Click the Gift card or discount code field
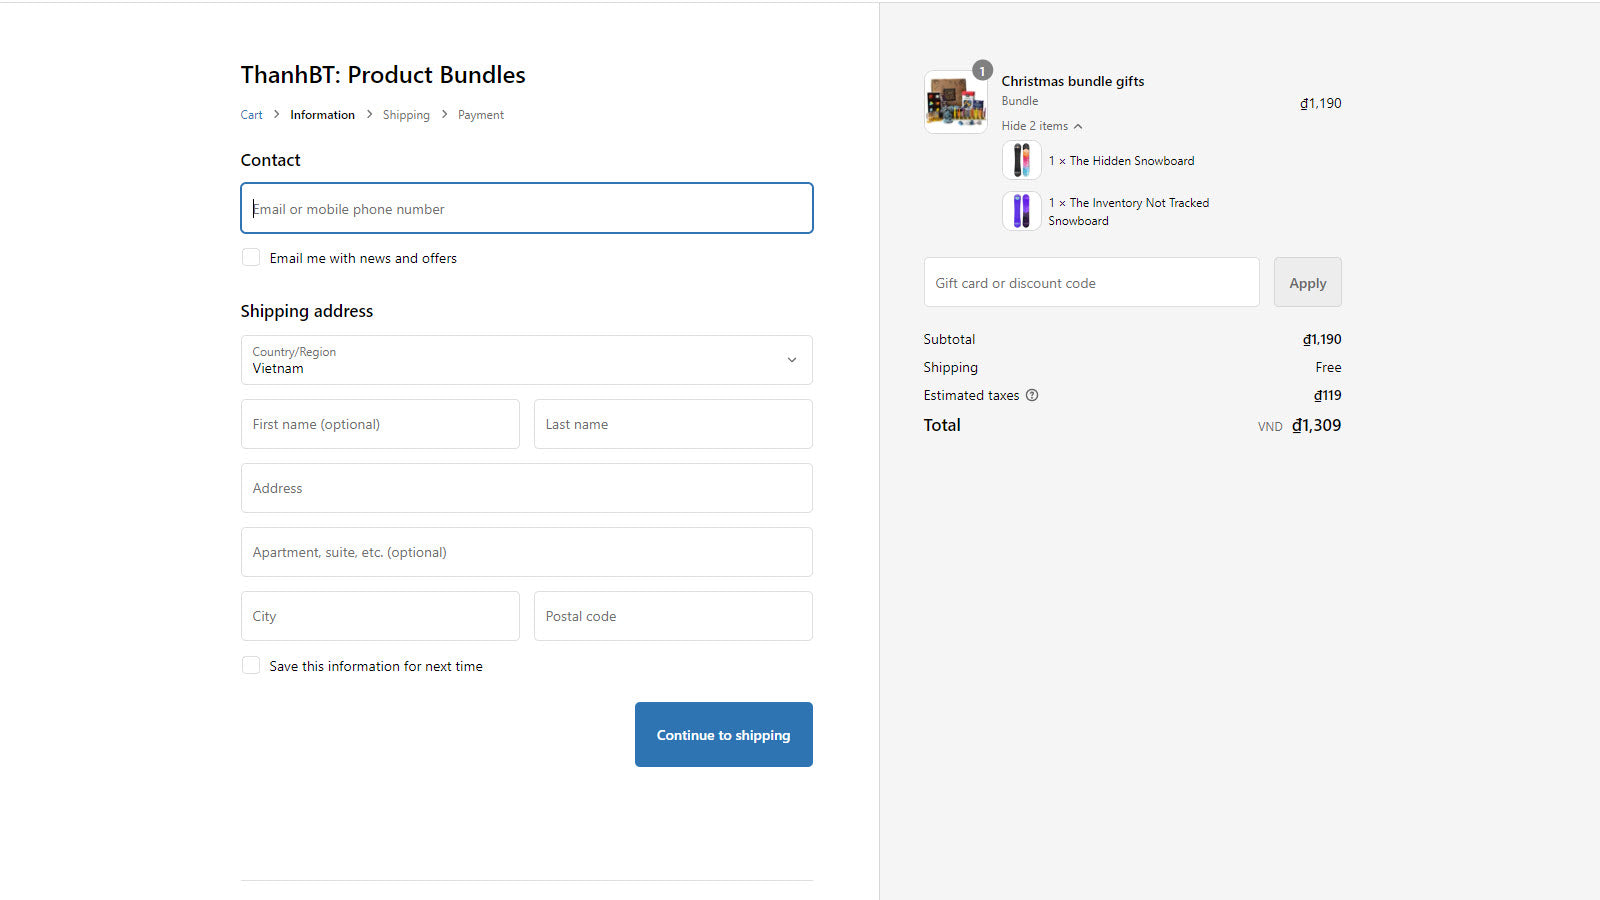Viewport: 1600px width, 900px height. 1091,283
